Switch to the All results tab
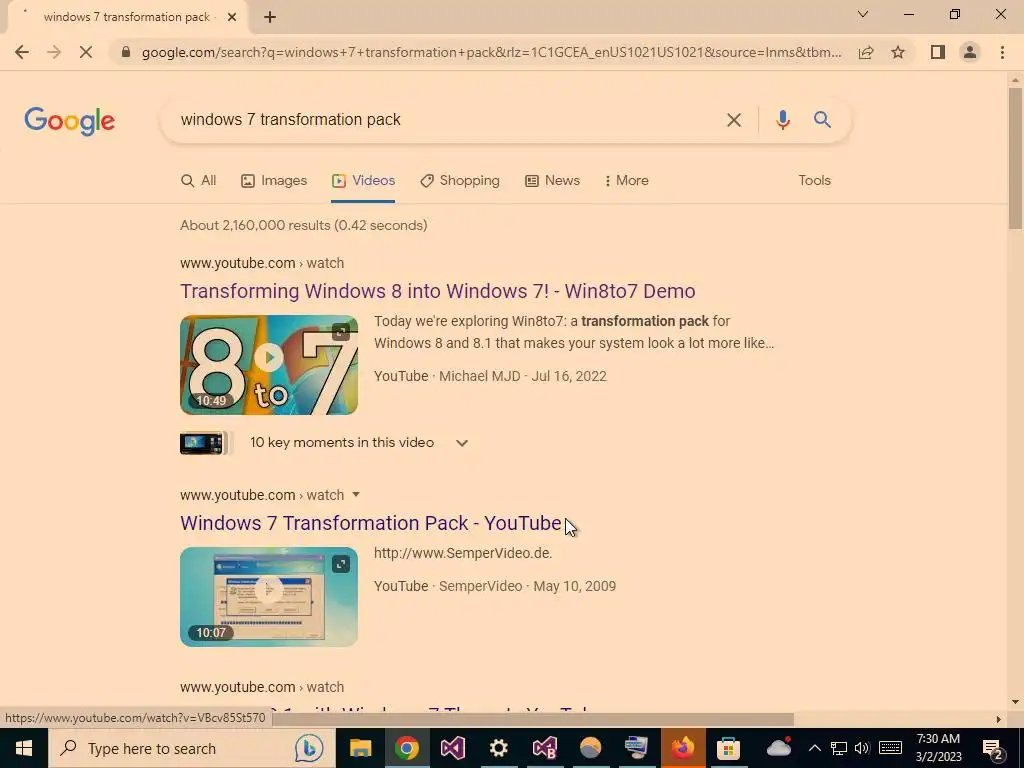 pyautogui.click(x=199, y=181)
